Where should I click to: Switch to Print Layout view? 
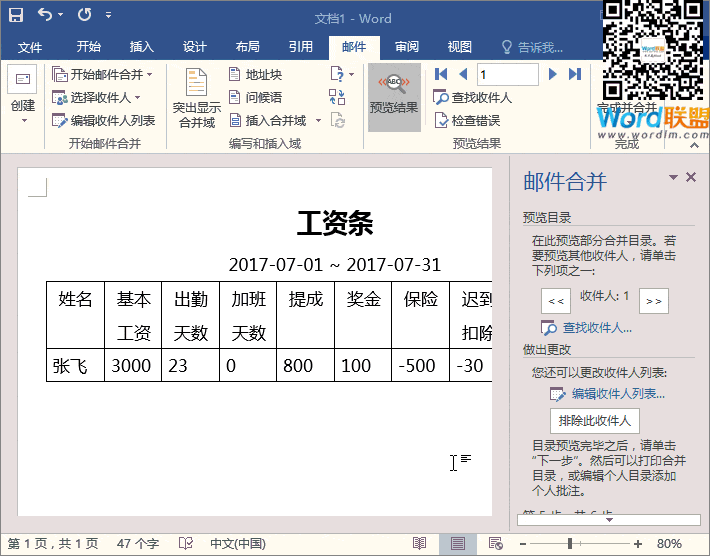457,543
